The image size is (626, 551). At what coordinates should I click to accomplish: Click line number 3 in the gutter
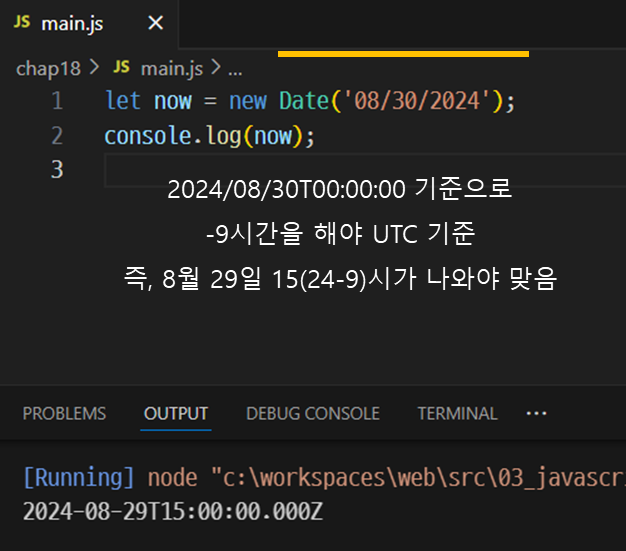coord(57,169)
